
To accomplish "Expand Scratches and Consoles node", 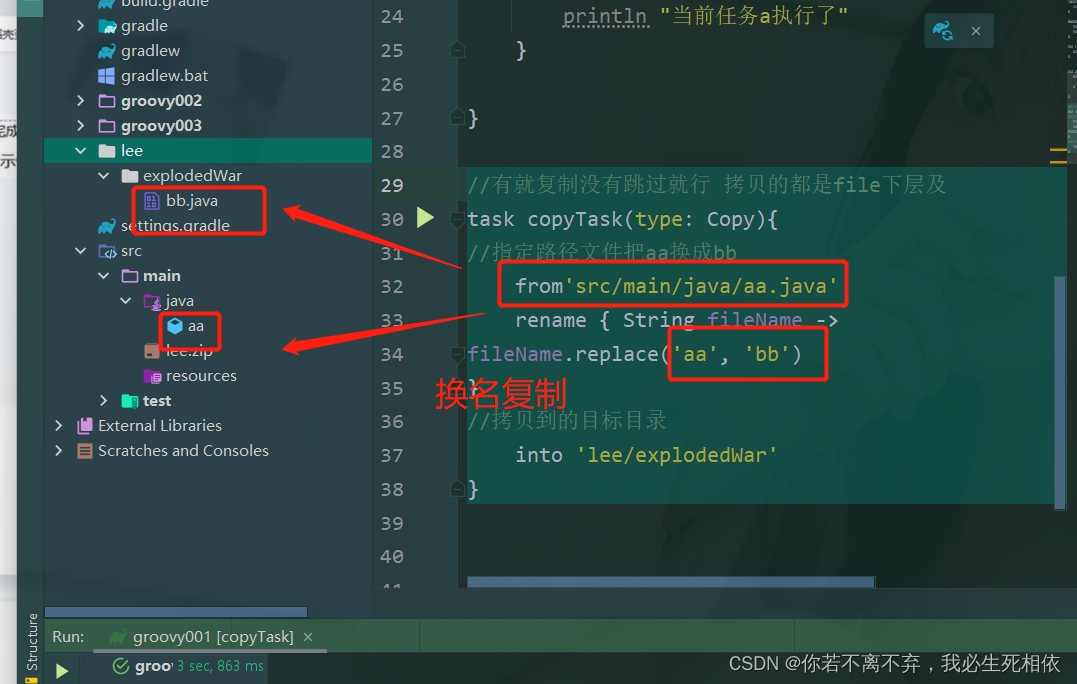I will coord(58,451).
